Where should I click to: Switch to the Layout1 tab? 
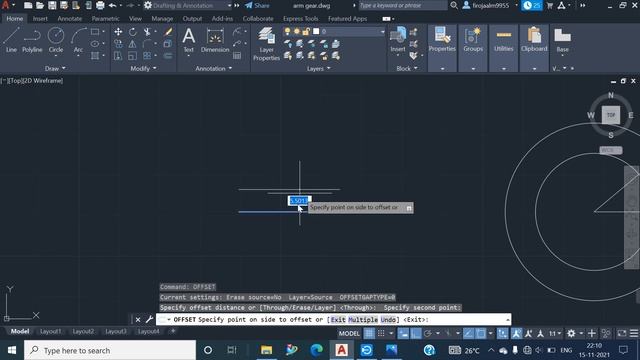click(x=51, y=331)
